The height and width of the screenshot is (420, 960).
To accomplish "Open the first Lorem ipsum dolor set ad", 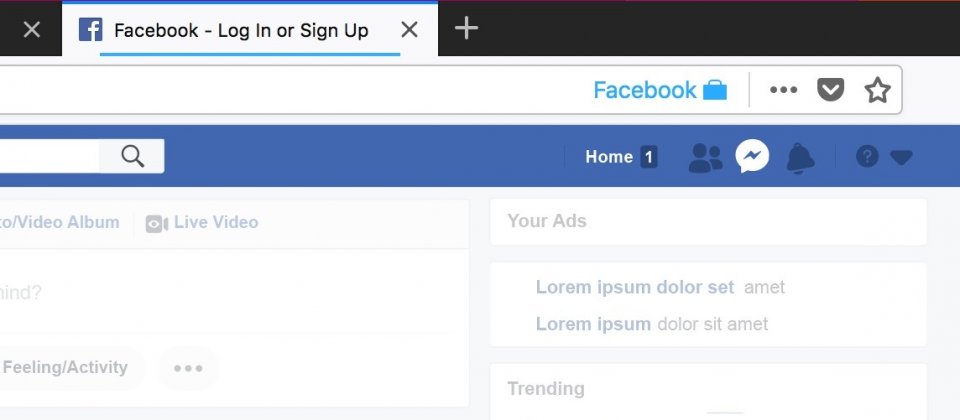I will point(635,288).
